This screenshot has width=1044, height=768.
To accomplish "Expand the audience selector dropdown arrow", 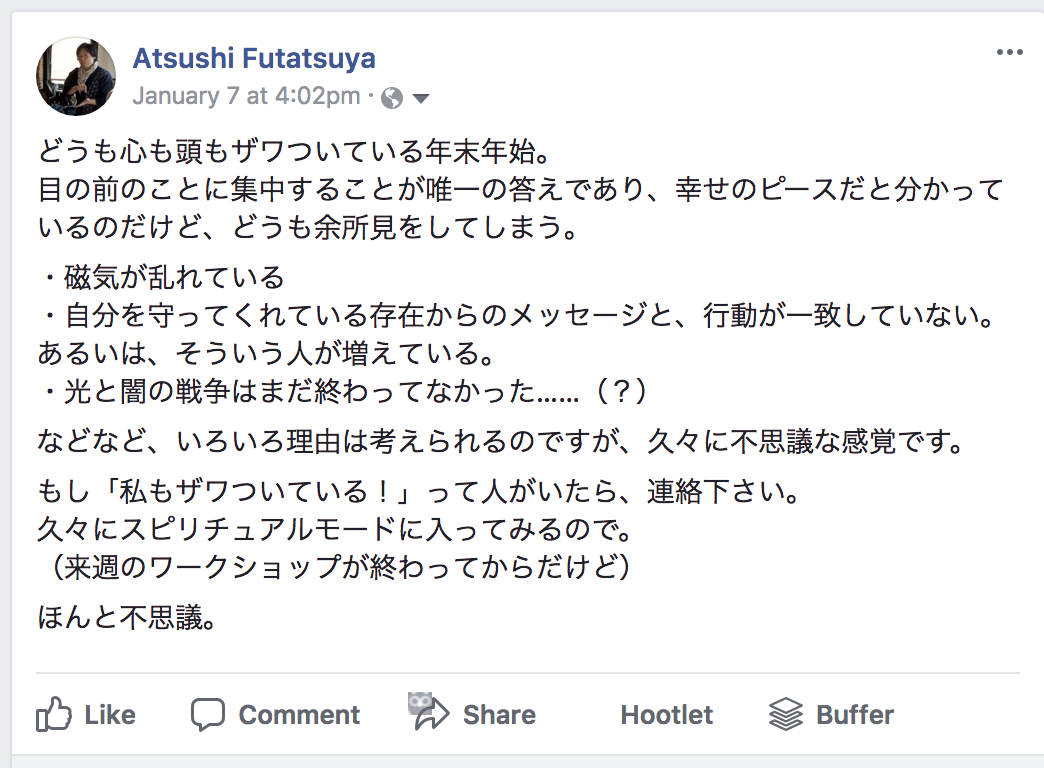I will [x=421, y=98].
